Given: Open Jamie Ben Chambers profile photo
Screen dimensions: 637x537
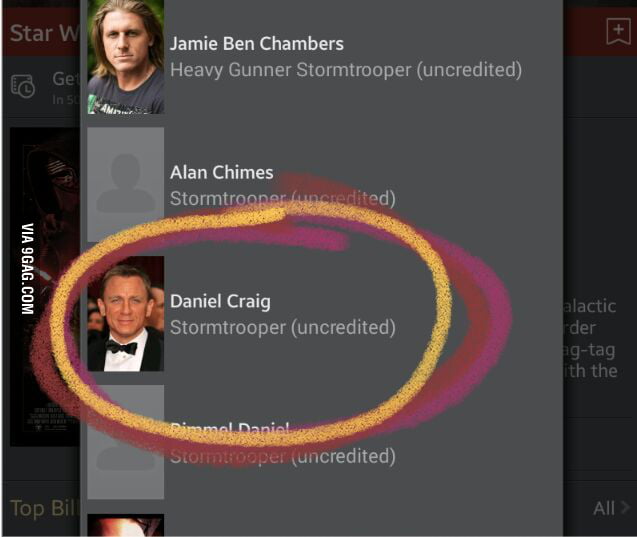Looking at the screenshot, I should coord(126,57).
